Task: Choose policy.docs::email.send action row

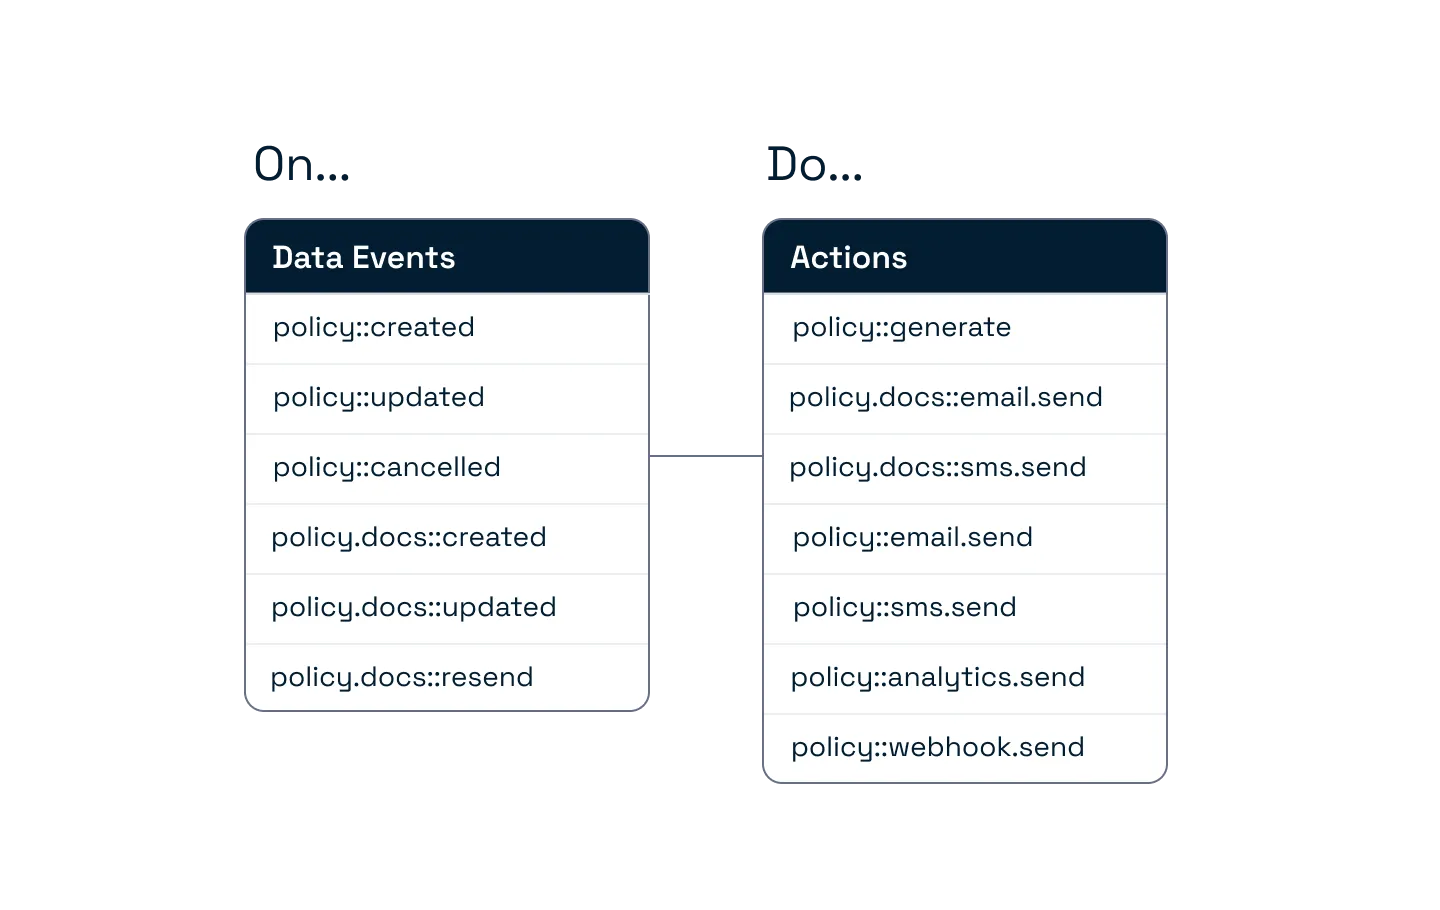Action: coord(965,398)
